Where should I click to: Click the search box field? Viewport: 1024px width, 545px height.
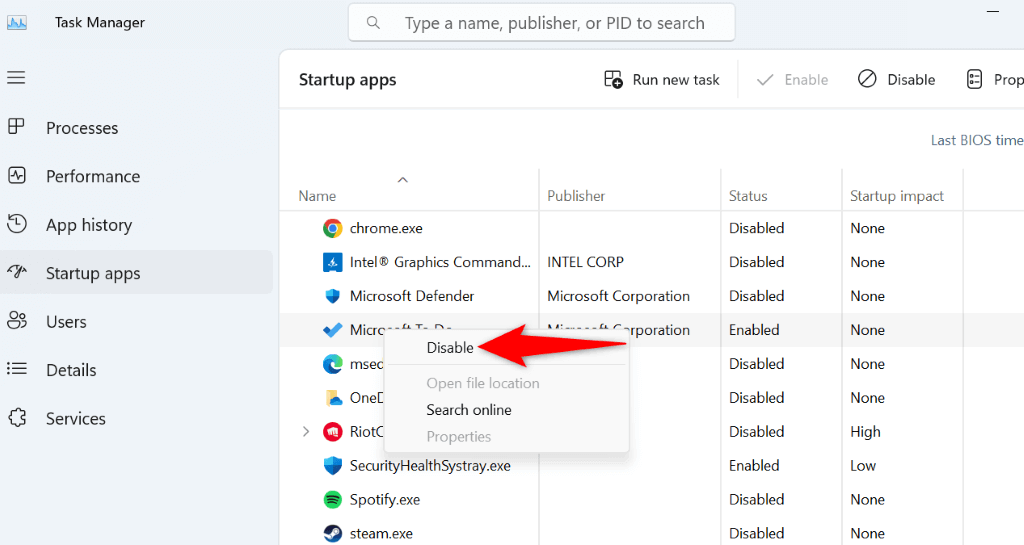(554, 23)
